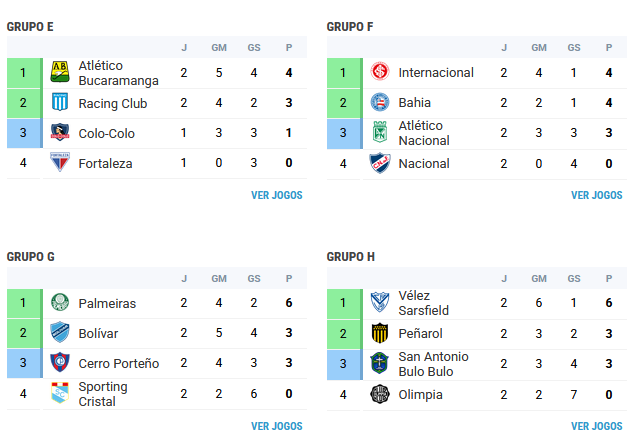Image resolution: width=633 pixels, height=443 pixels.
Task: Click the Atlético Bucaramanga club crest
Action: (x=60, y=72)
